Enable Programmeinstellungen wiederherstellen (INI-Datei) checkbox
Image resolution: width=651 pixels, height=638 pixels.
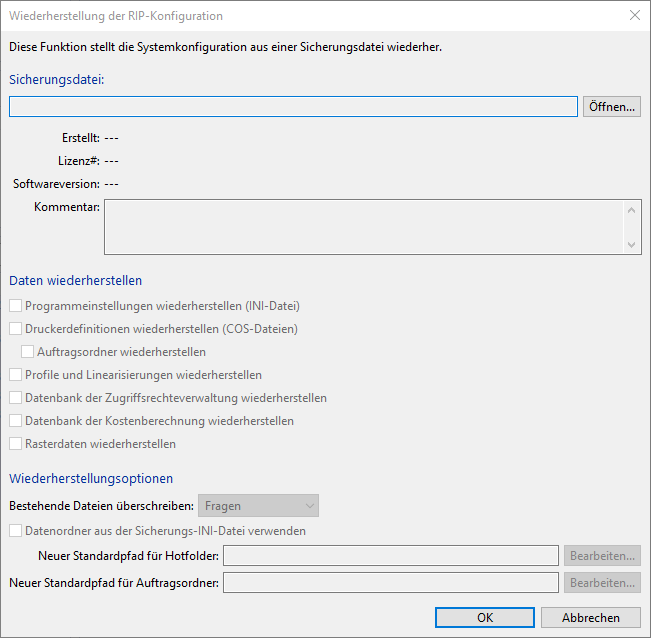16,306
